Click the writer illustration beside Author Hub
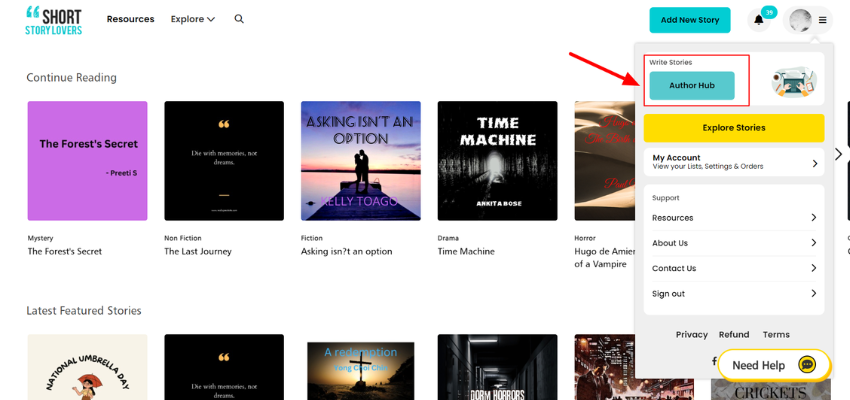Viewport: 850px width, 400px height. tap(794, 82)
